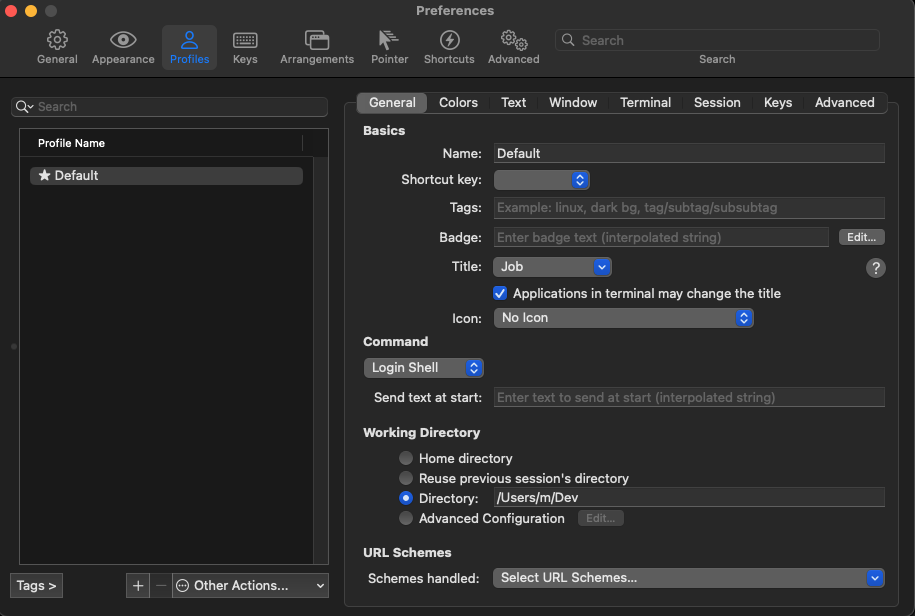915x616 pixels.
Task: Switch to the Terminal tab
Action: 645,103
